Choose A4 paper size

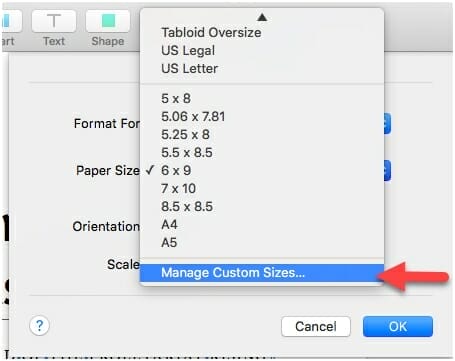click(262, 224)
